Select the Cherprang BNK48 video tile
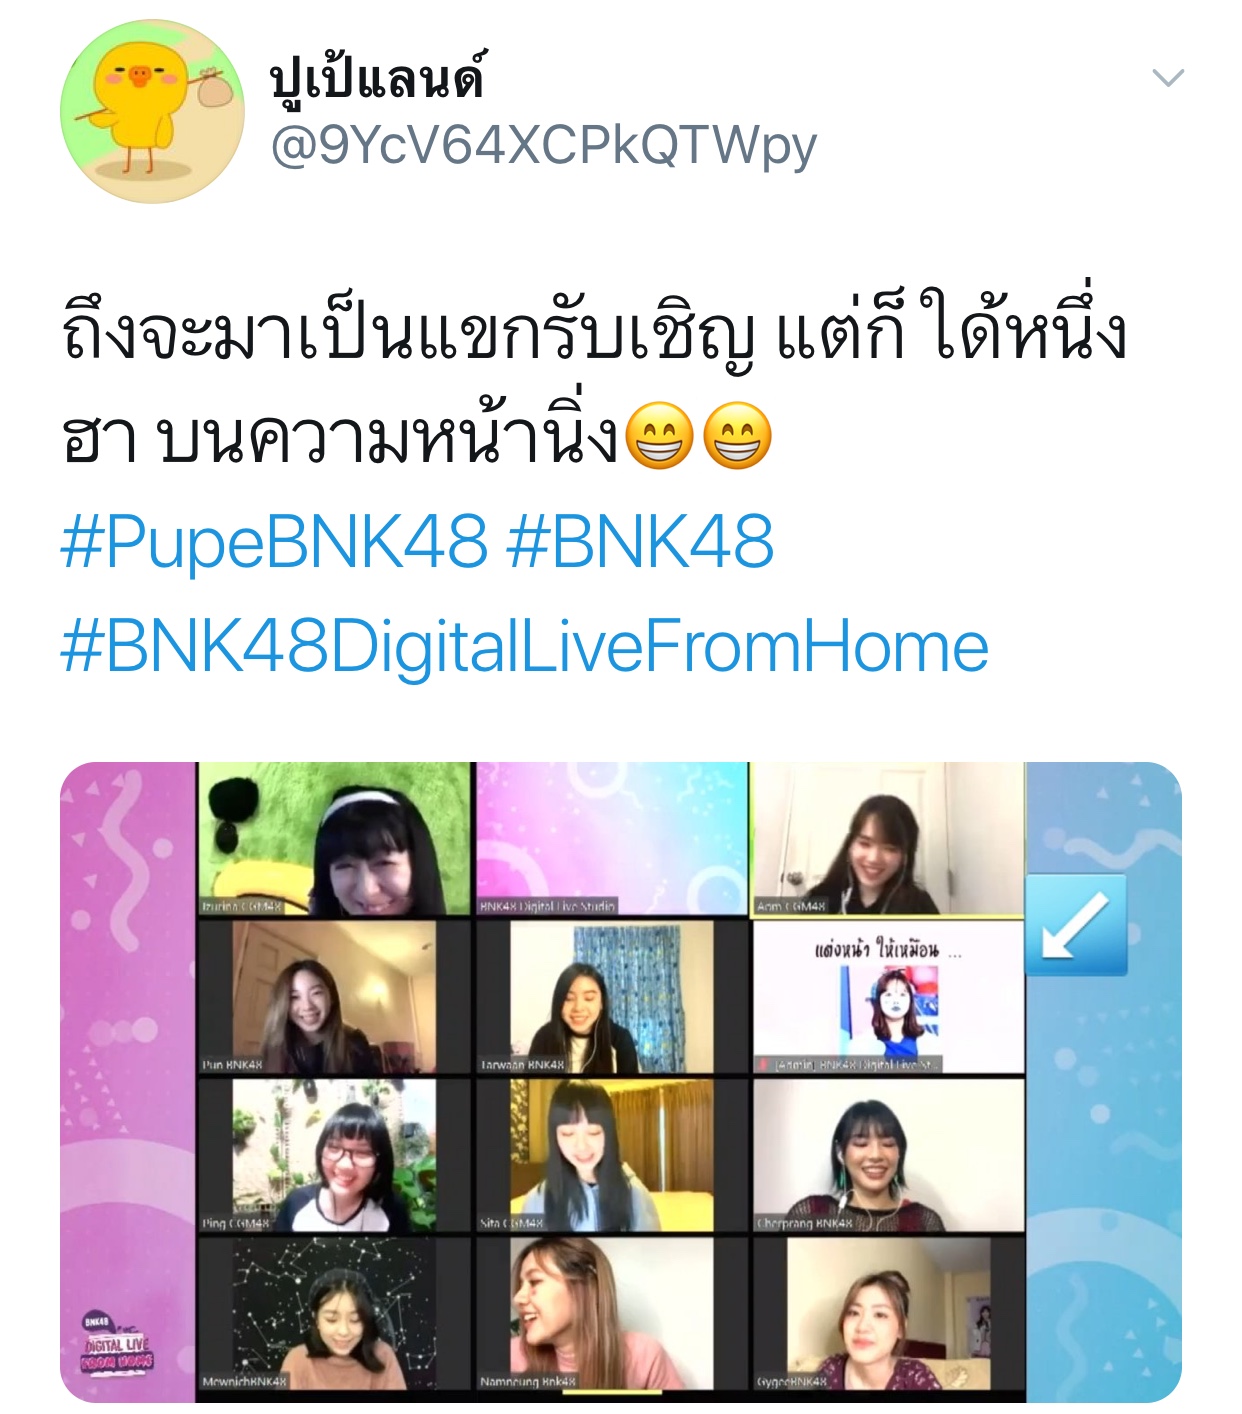Screen dimensions: 1242x1414 pos(888,1155)
